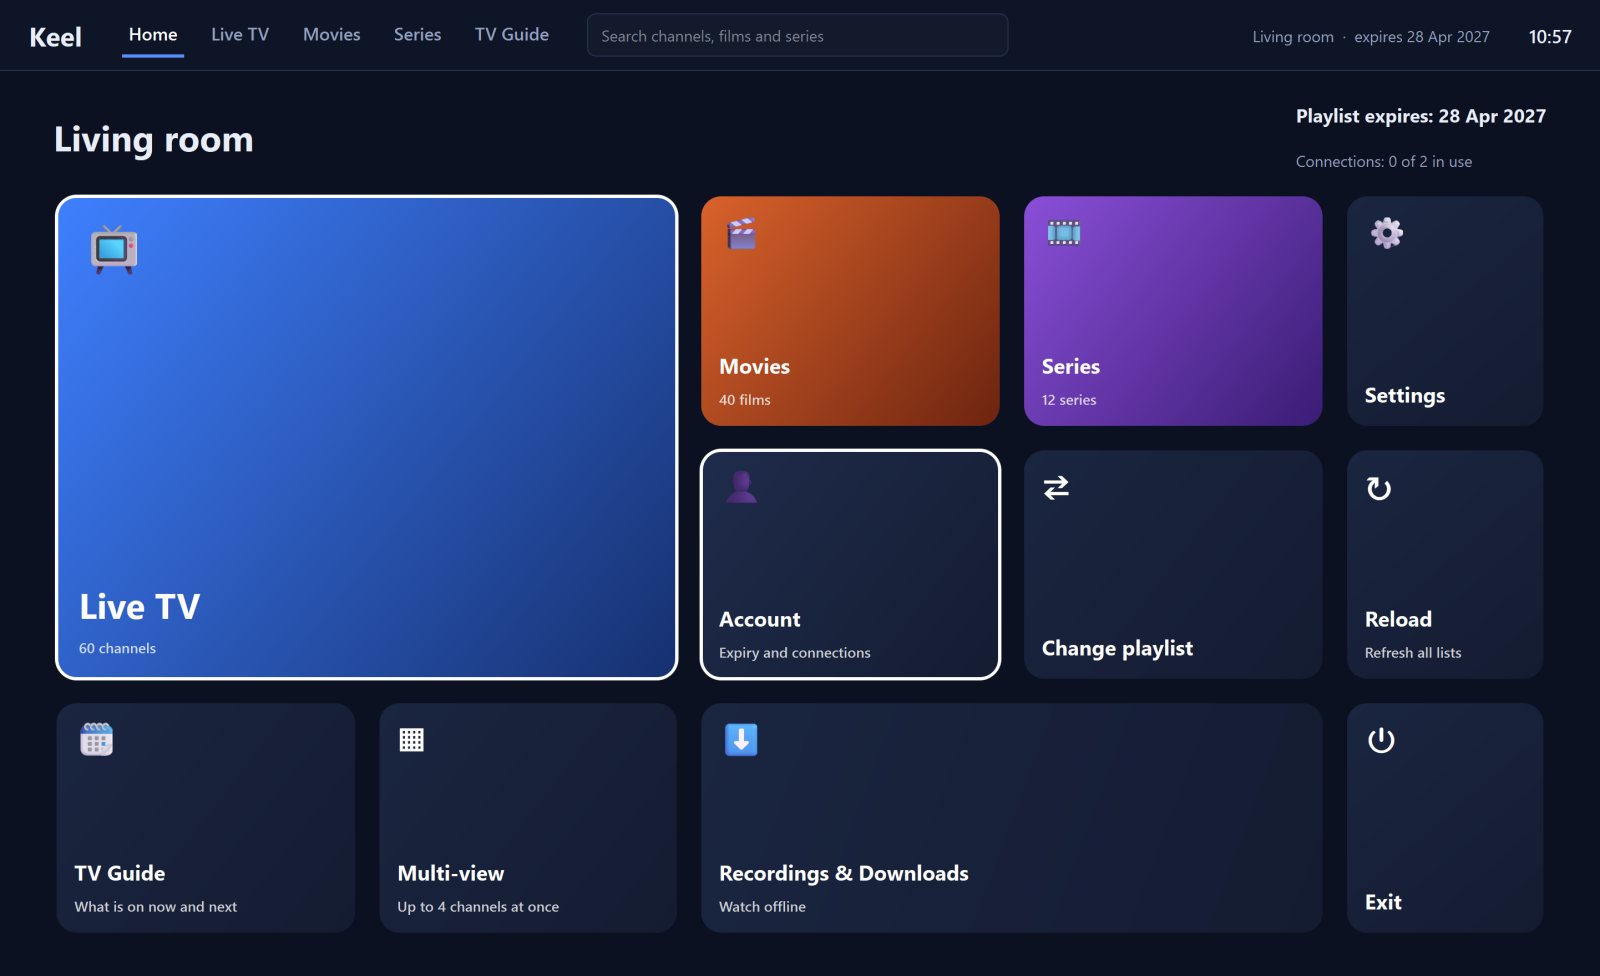
Task: Select the "Exit" tile label
Action: pos(1383,903)
